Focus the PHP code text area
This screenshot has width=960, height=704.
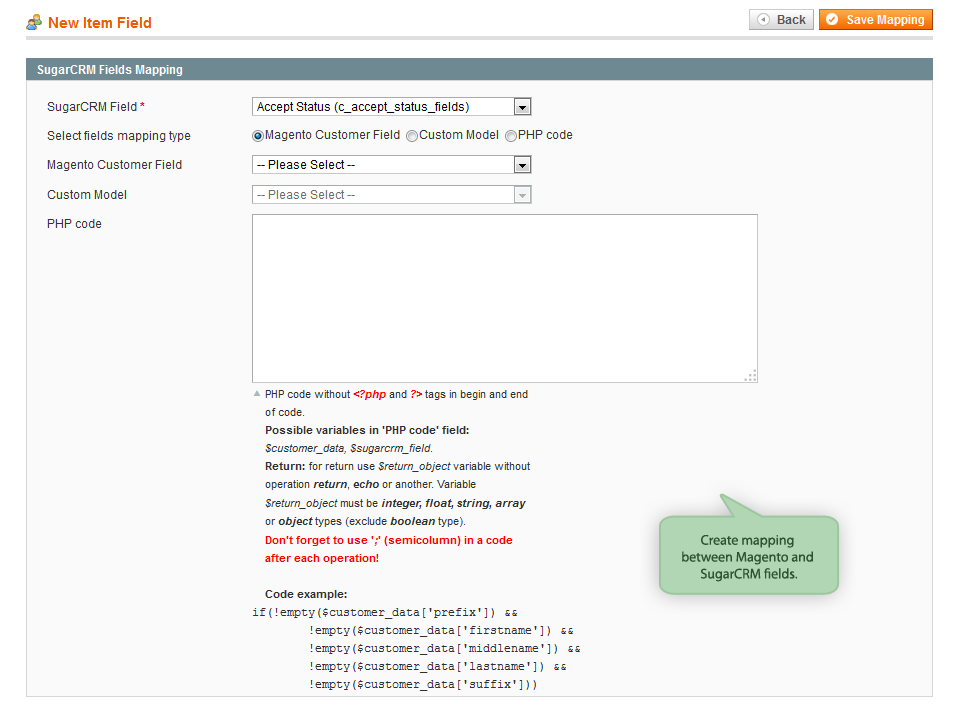point(504,298)
